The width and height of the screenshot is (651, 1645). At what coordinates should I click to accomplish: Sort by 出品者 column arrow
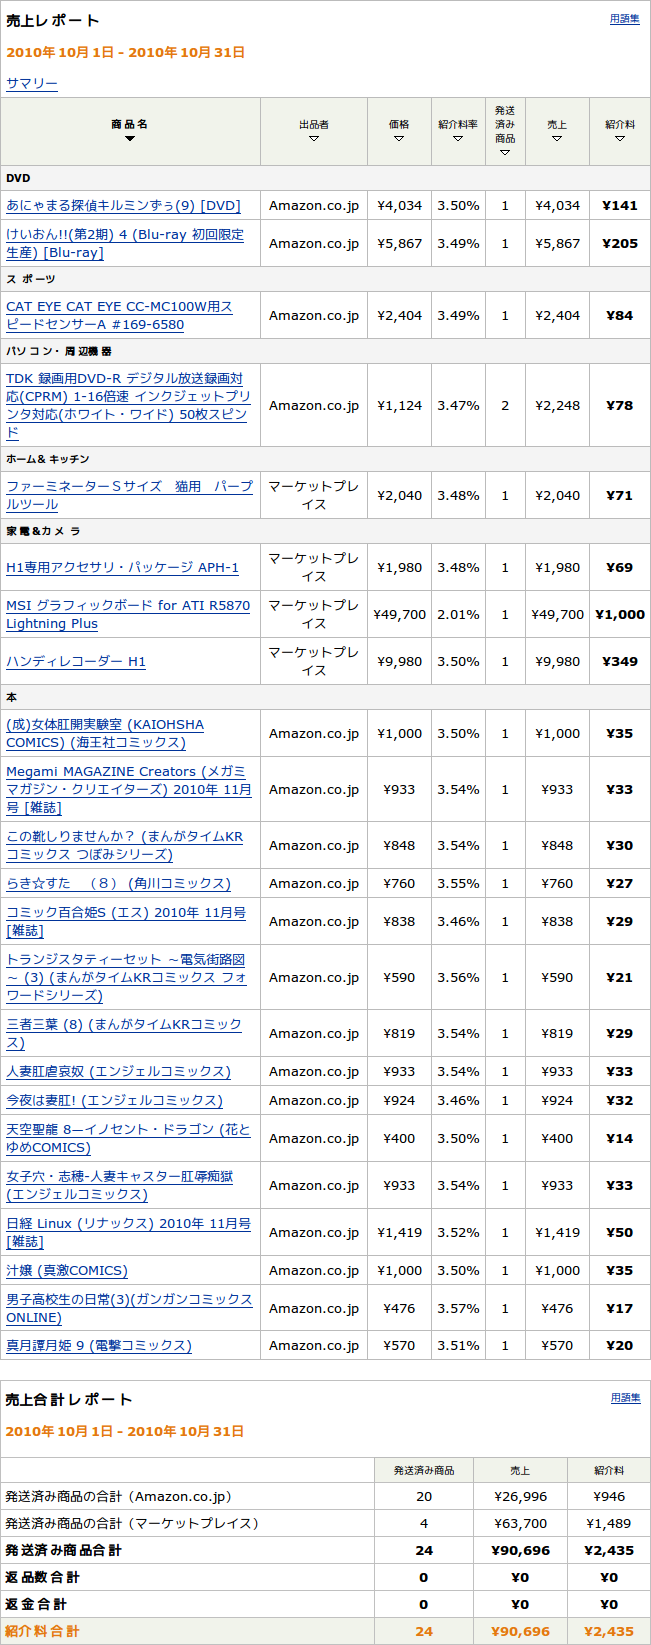314,139
